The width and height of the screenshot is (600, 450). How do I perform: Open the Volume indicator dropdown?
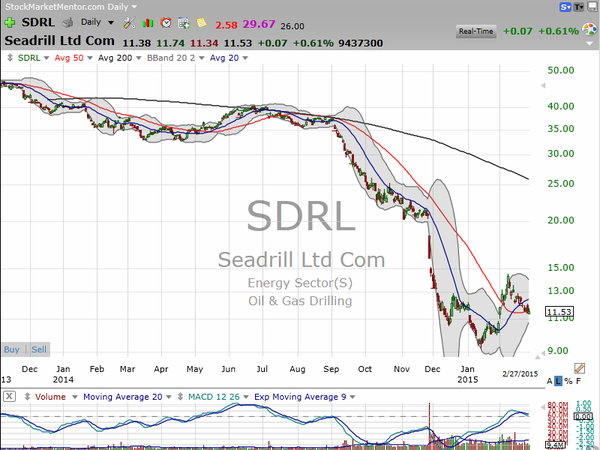coord(75,397)
